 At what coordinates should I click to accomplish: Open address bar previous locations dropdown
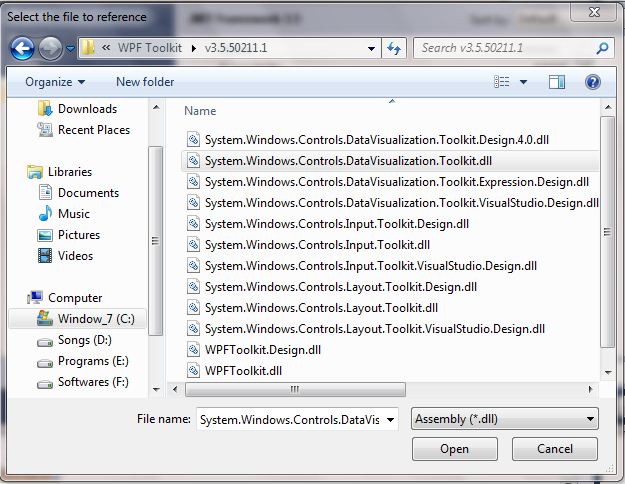coord(371,49)
